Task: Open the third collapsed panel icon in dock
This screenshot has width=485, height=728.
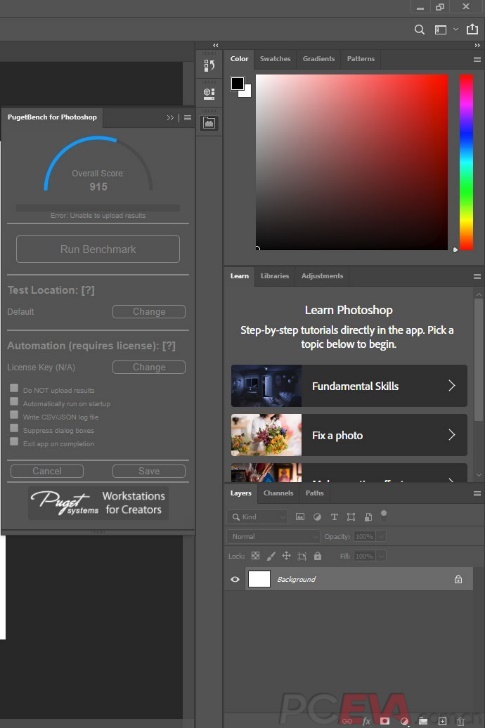Action: point(209,123)
